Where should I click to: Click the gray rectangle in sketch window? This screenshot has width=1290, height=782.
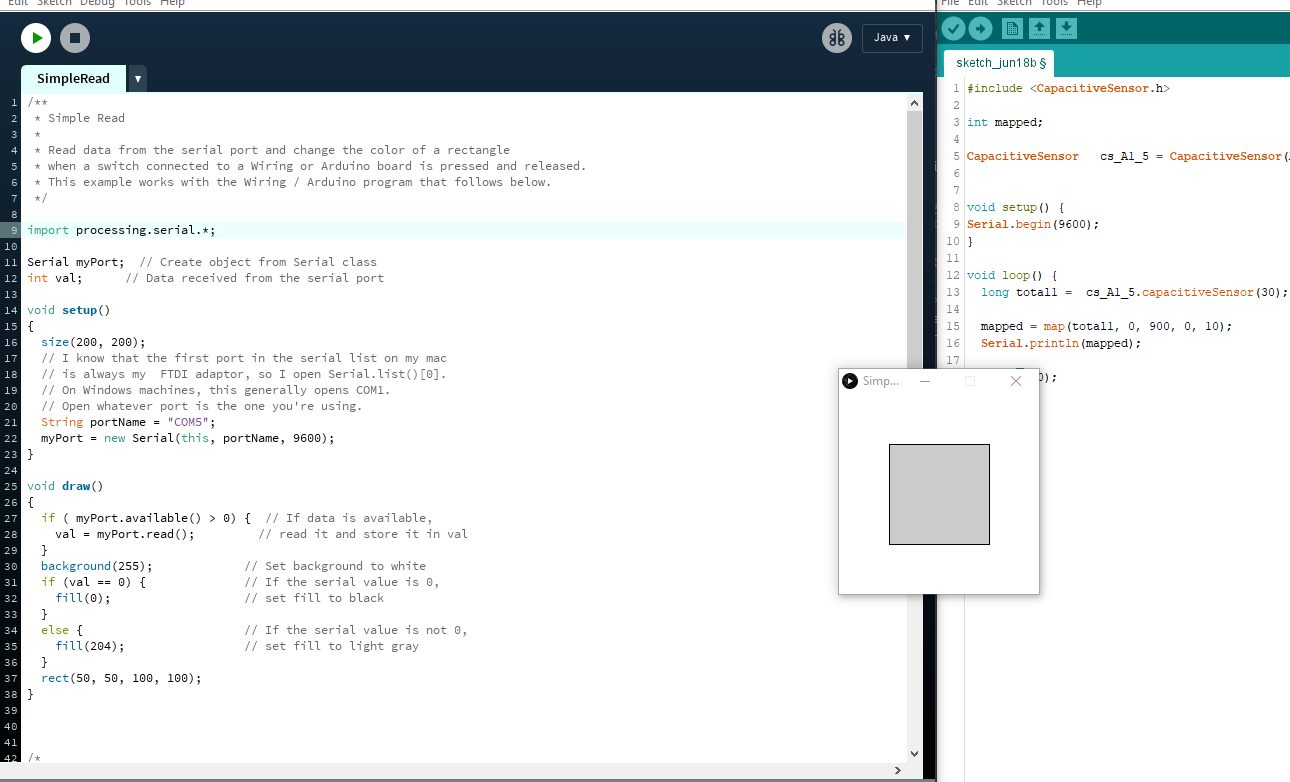pyautogui.click(x=939, y=494)
